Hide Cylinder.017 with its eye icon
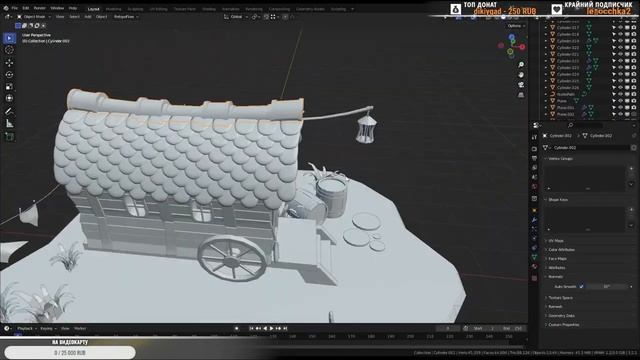 tap(620, 28)
